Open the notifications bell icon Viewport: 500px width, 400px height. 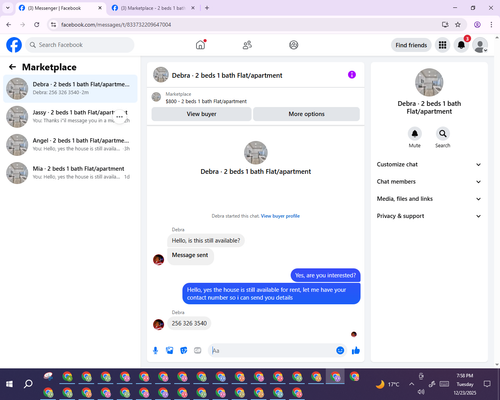[461, 45]
